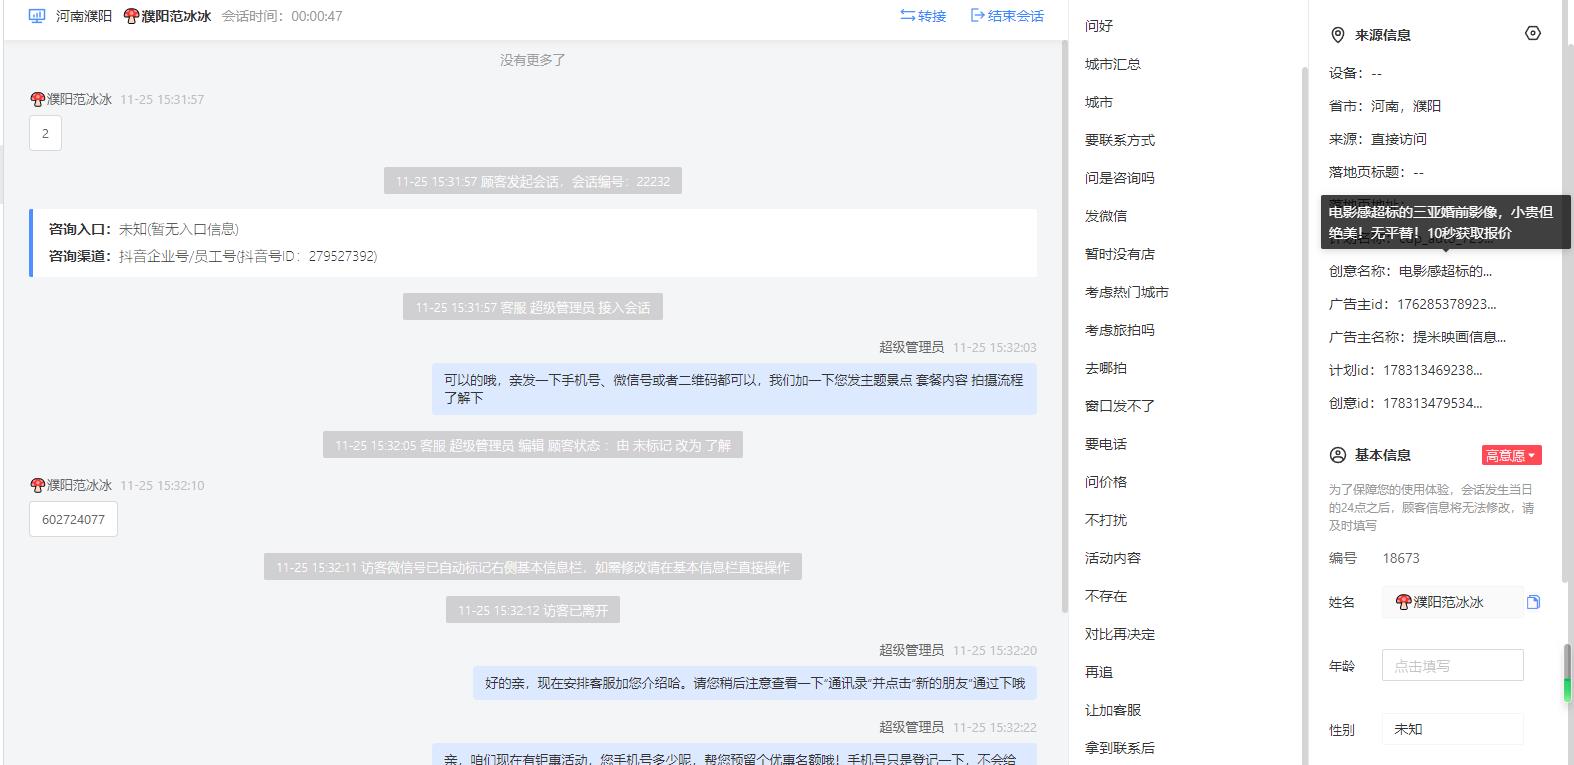1574x765 pixels.
Task: Choose the 问价格 quick reply
Action: coord(1106,482)
